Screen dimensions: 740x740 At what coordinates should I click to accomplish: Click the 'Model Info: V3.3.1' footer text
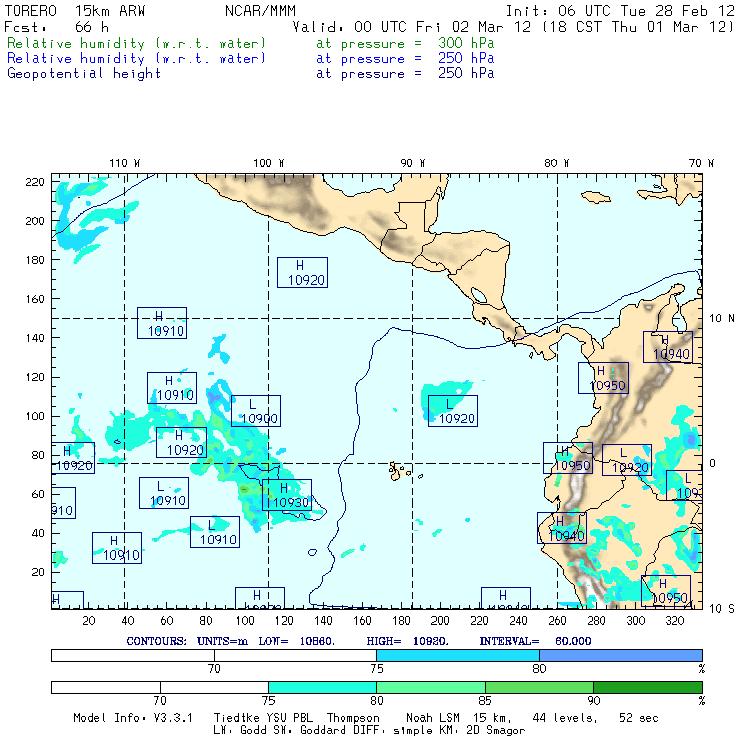point(133,718)
